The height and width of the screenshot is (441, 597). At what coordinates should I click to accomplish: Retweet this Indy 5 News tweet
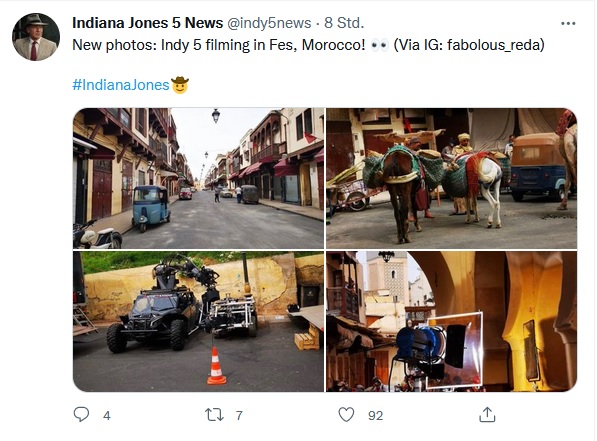point(214,415)
